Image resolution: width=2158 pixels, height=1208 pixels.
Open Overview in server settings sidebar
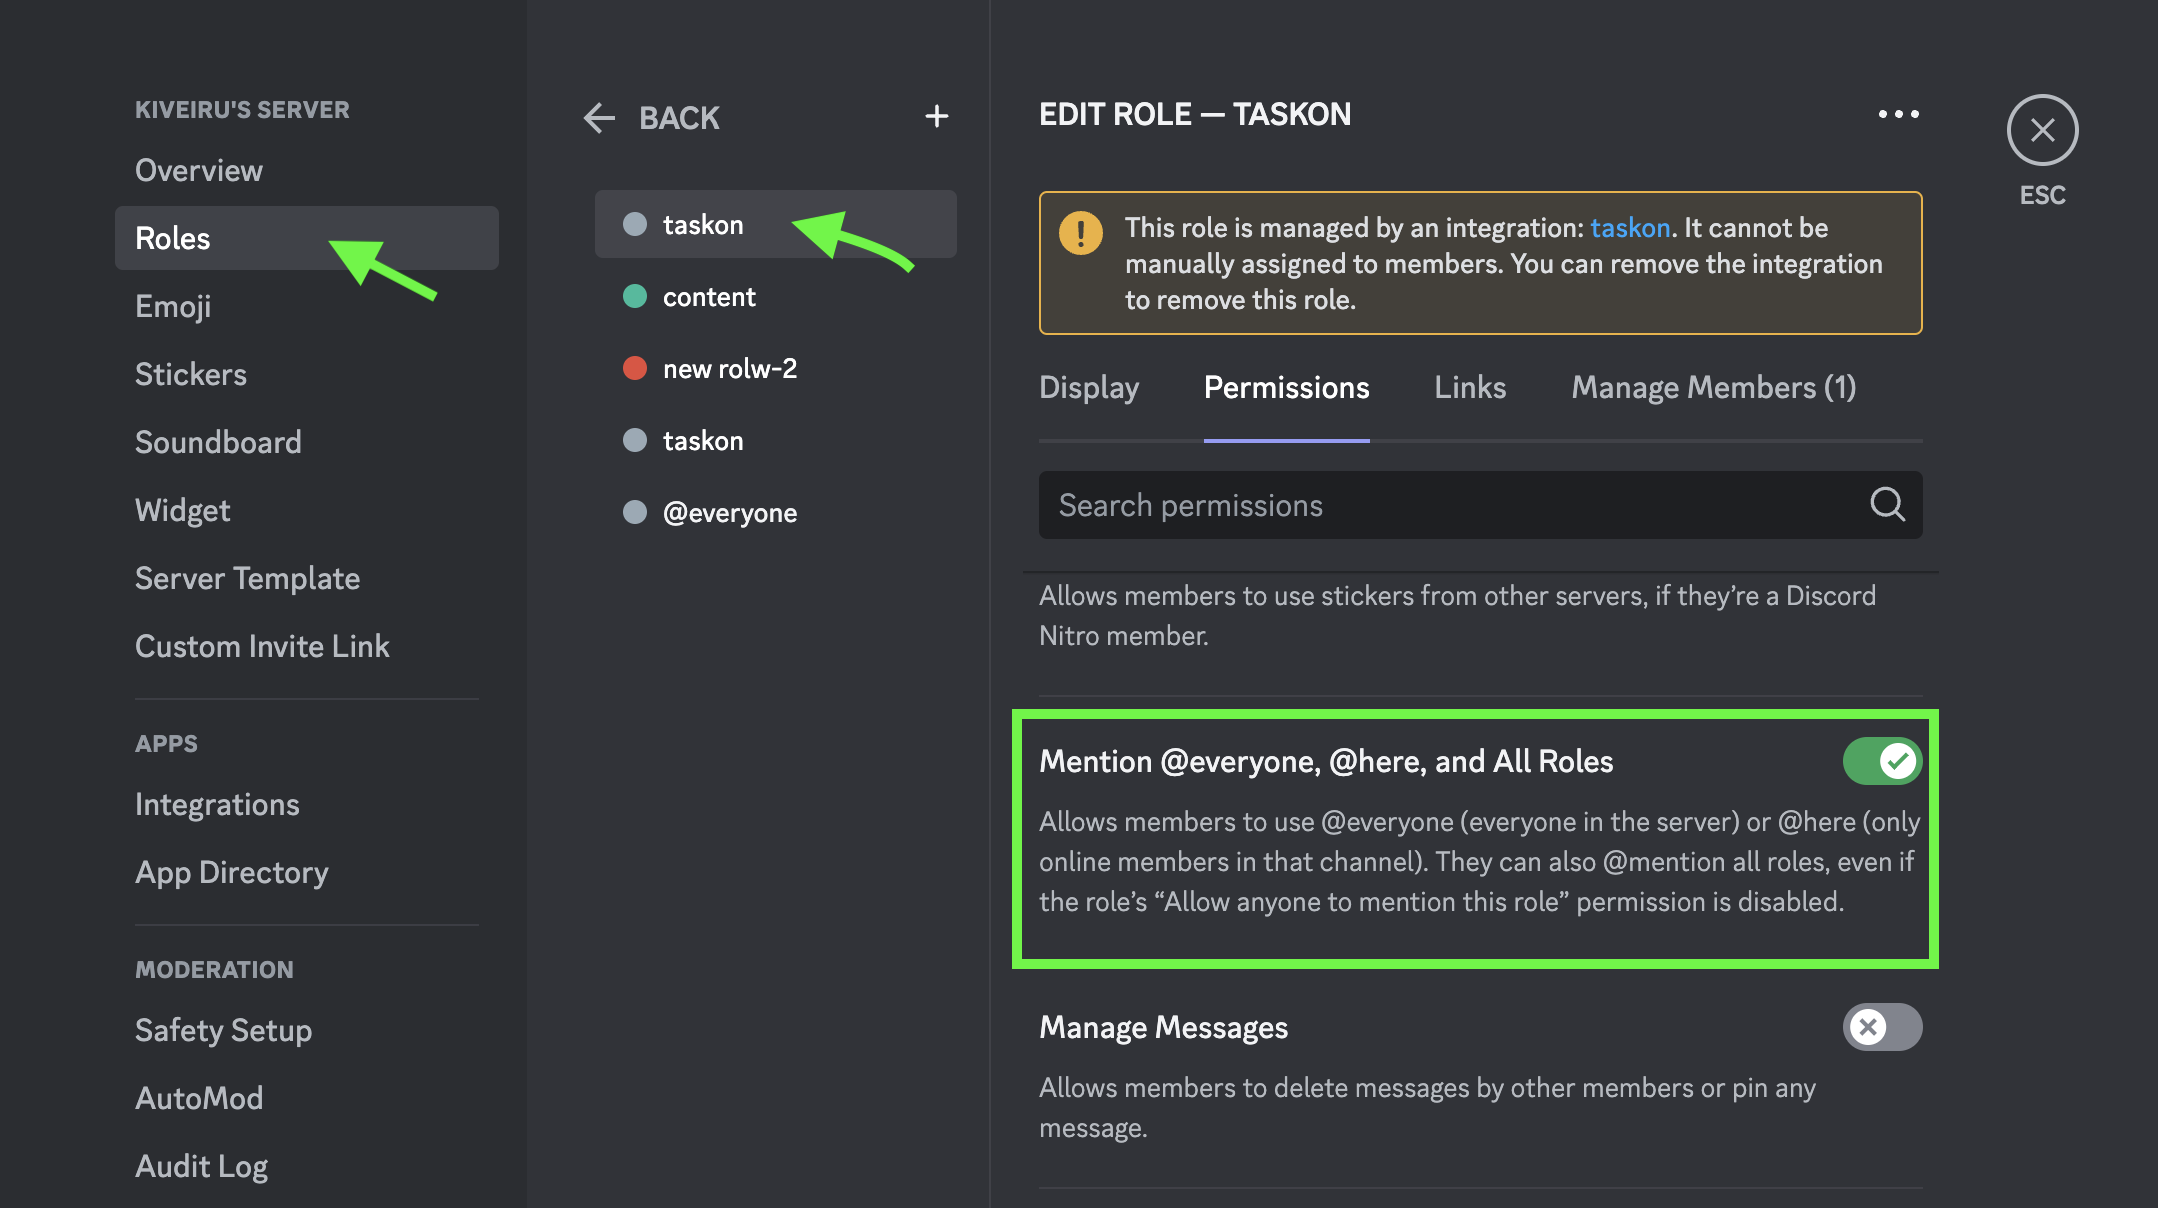[x=307, y=170]
